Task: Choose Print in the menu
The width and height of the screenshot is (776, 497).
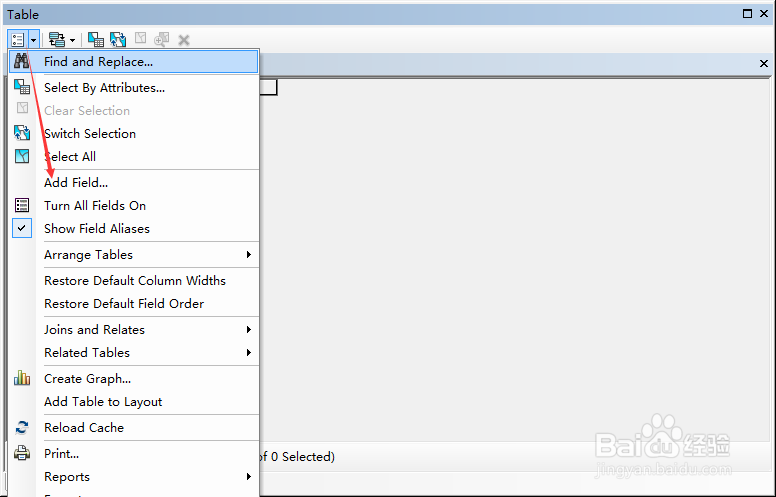Action: tap(134, 454)
